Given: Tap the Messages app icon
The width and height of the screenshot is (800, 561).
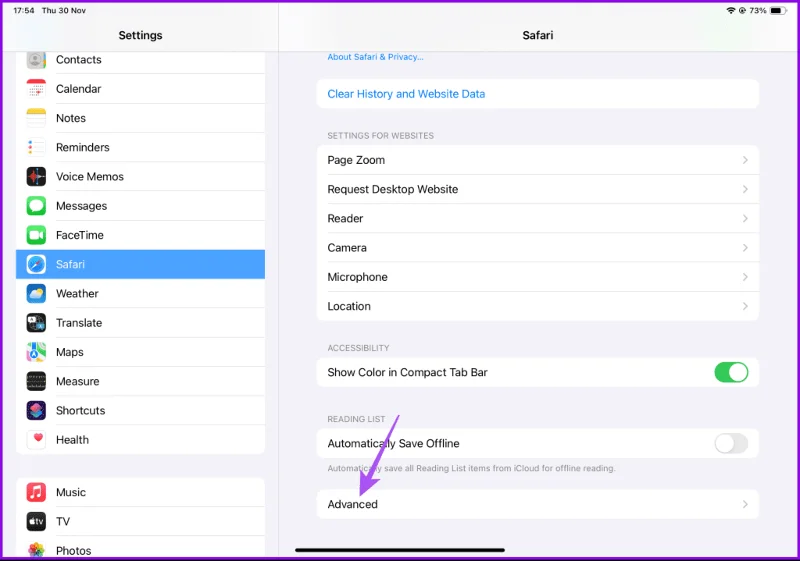Looking at the screenshot, I should (x=36, y=206).
